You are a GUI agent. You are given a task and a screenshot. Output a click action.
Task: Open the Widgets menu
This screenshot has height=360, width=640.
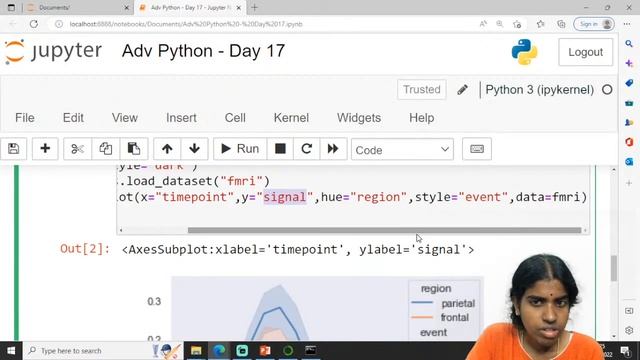[x=359, y=118]
